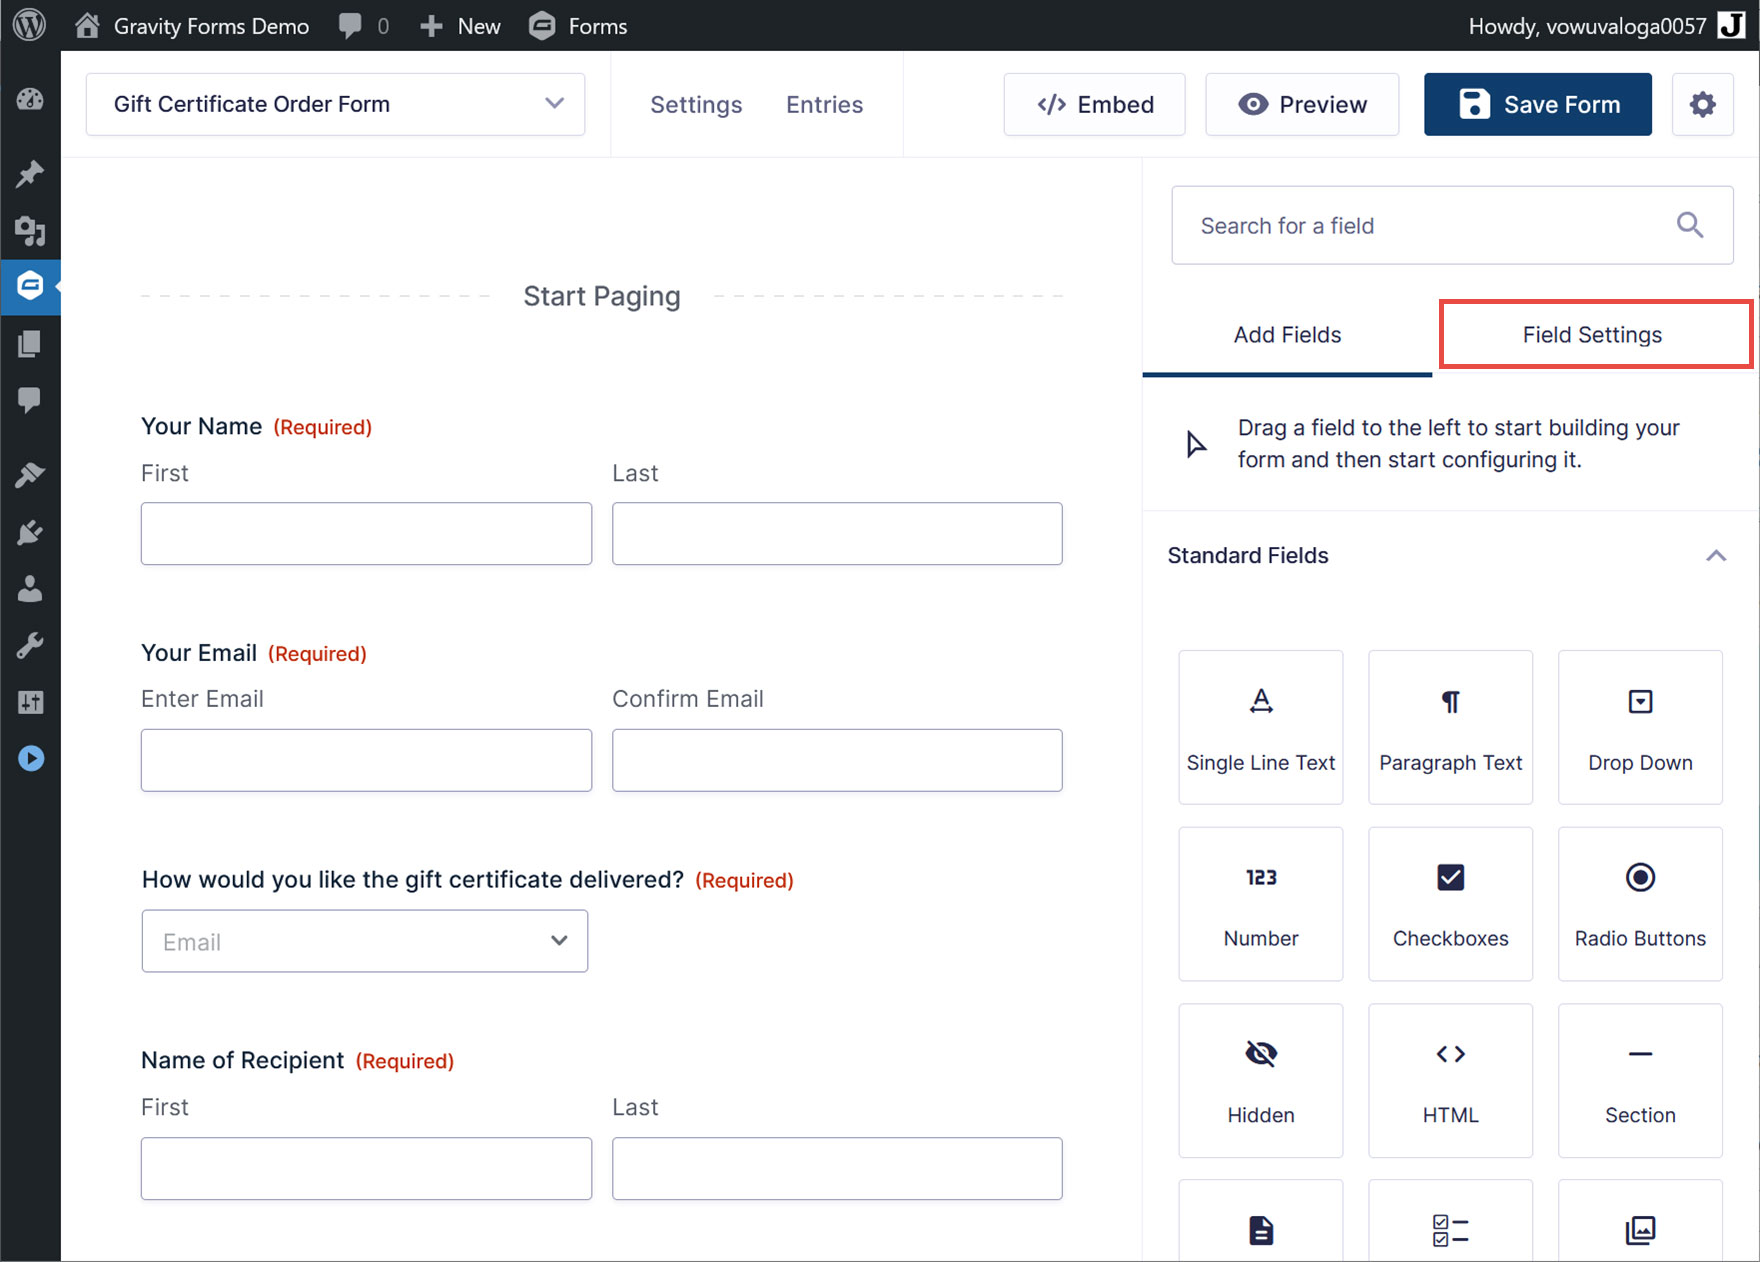Open the Howdy user account menu
The width and height of the screenshot is (1760, 1262).
[1606, 26]
